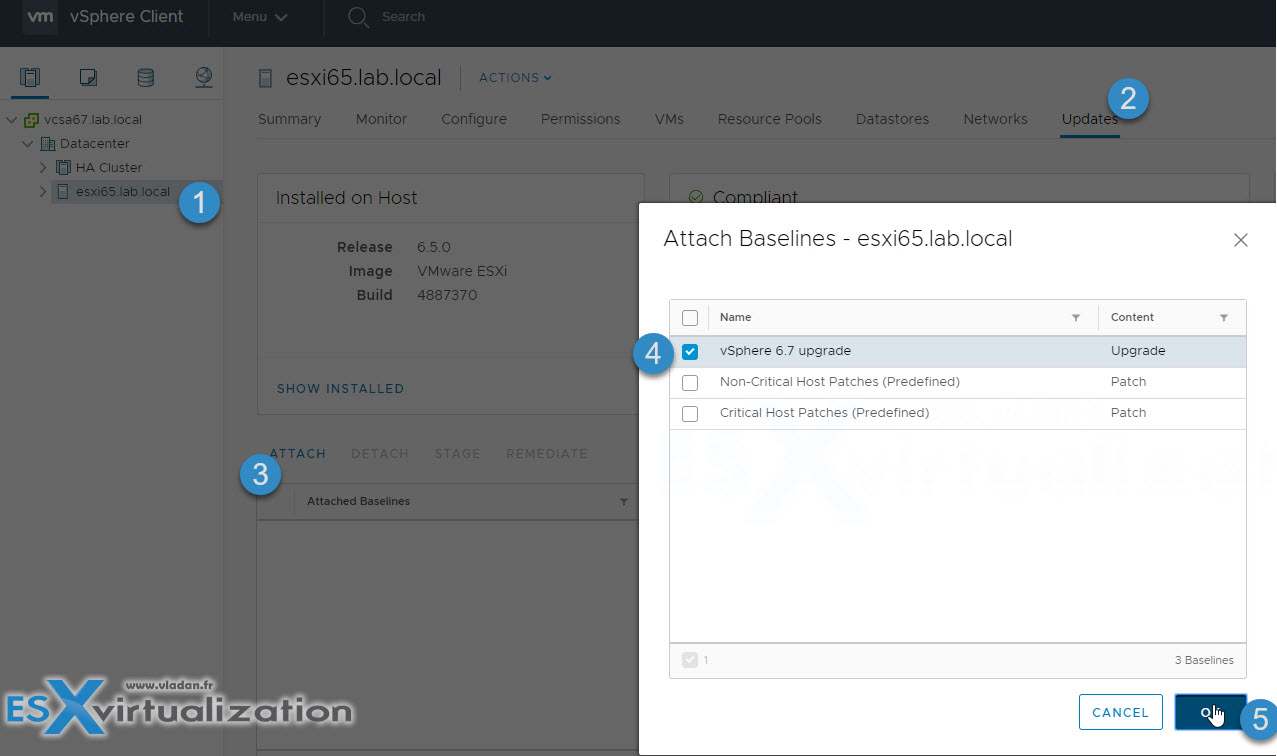Click the 'VMware ESXi' image value

pyautogui.click(x=462, y=272)
